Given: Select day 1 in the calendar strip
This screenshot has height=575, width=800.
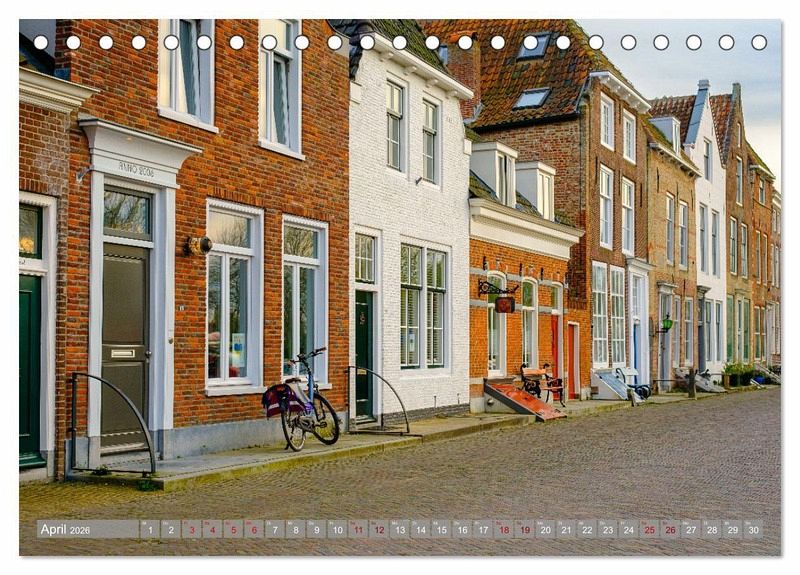Looking at the screenshot, I should [149, 530].
